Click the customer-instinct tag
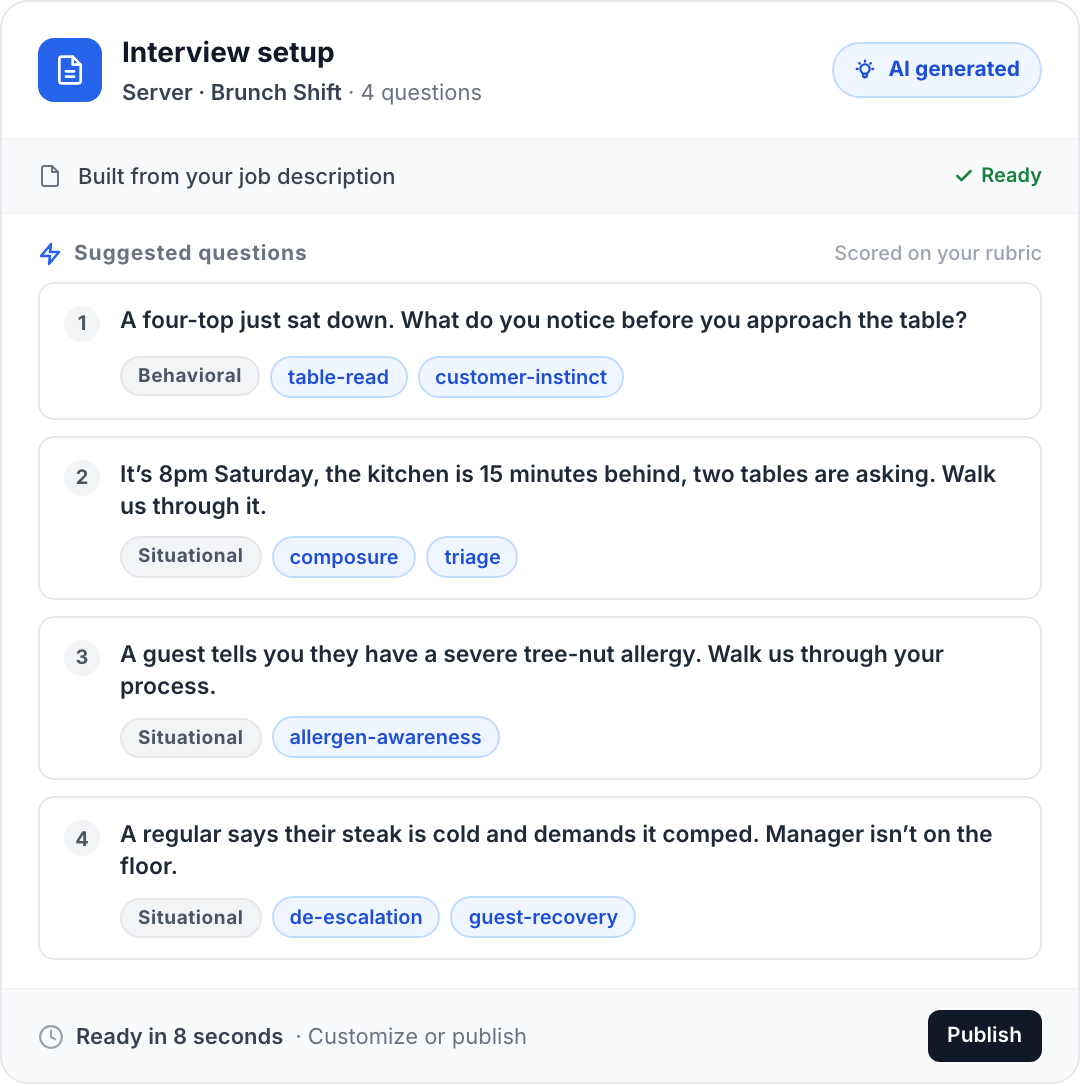 pos(520,377)
